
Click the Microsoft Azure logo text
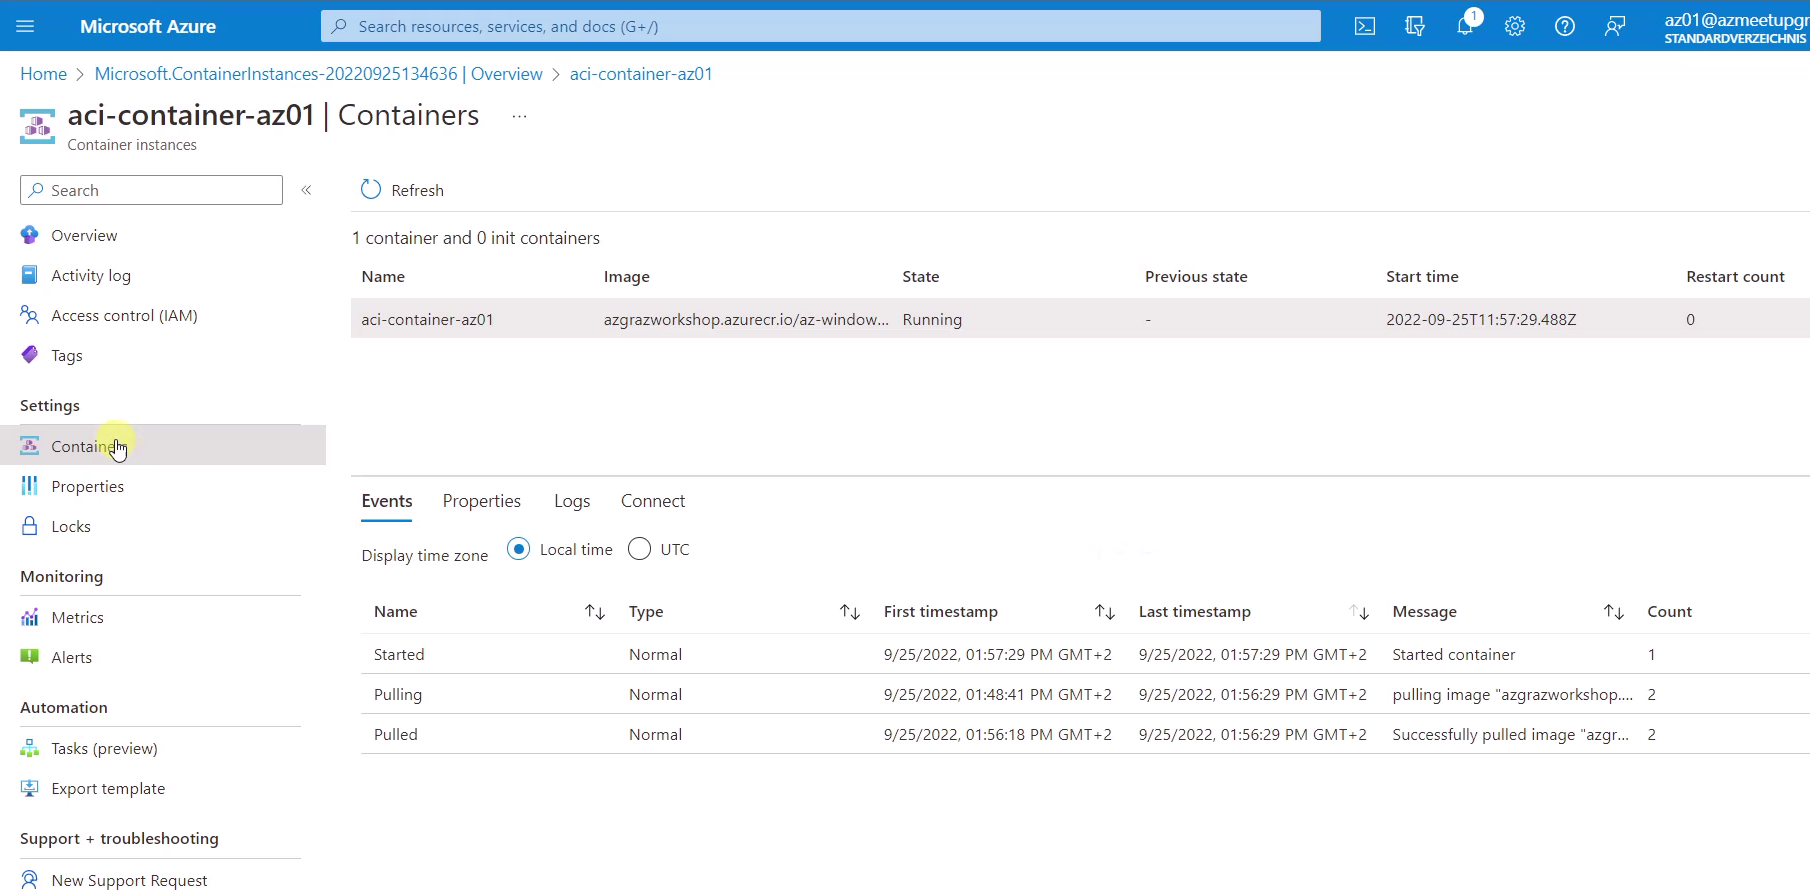coord(148,26)
